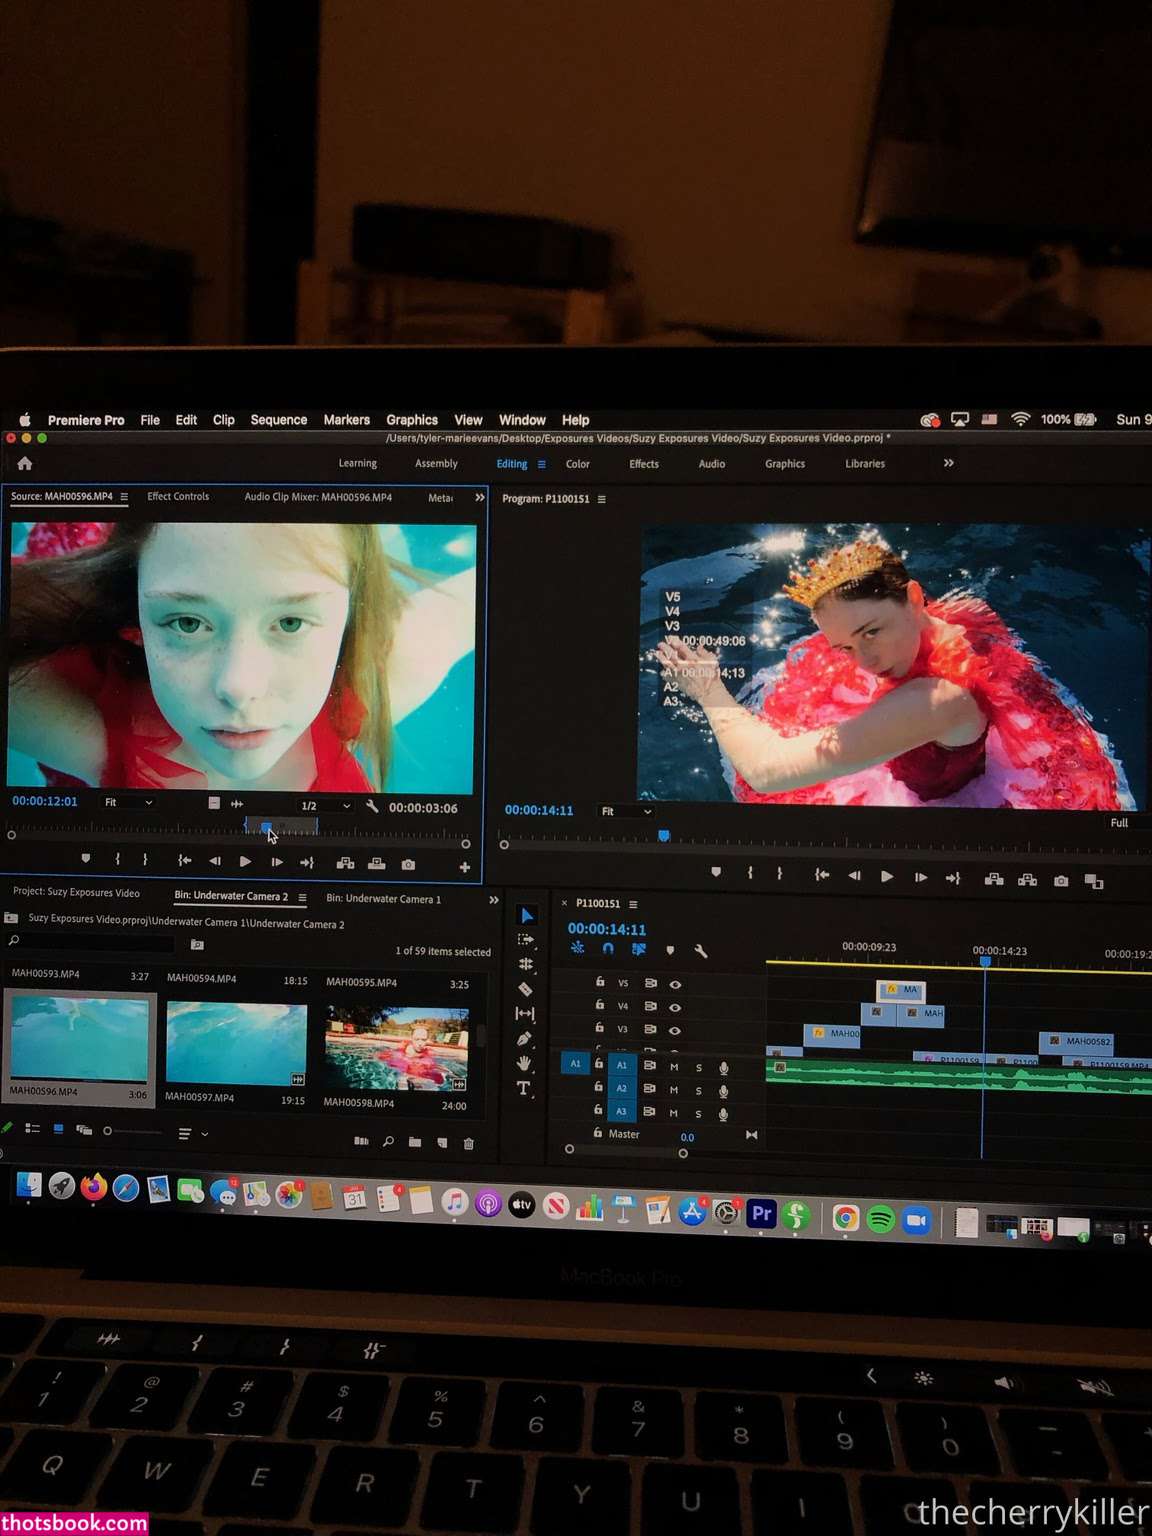The height and width of the screenshot is (1536, 1152).
Task: Toggle V5 track output eye
Action: point(675,984)
